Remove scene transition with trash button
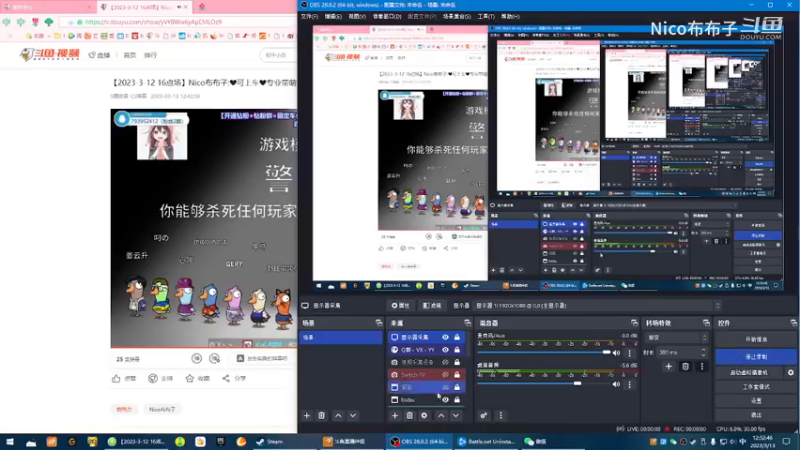Screen dimensions: 800x450 coord(685,366)
